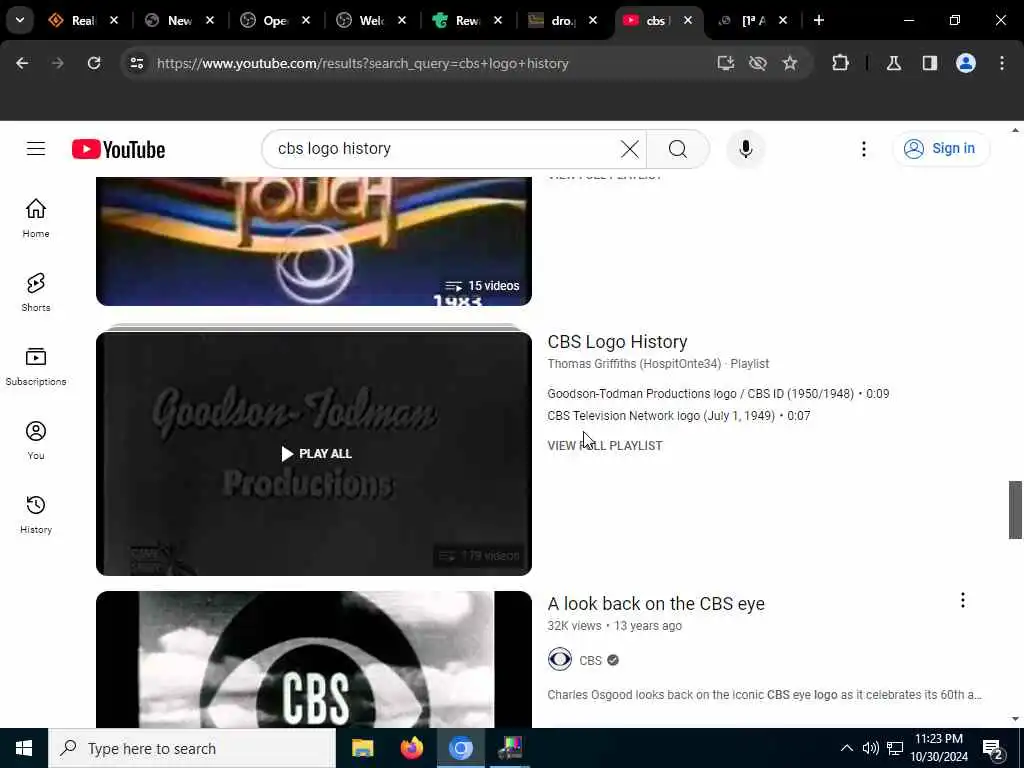Open the You section in sidebar
The image size is (1024, 768).
pyautogui.click(x=36, y=440)
